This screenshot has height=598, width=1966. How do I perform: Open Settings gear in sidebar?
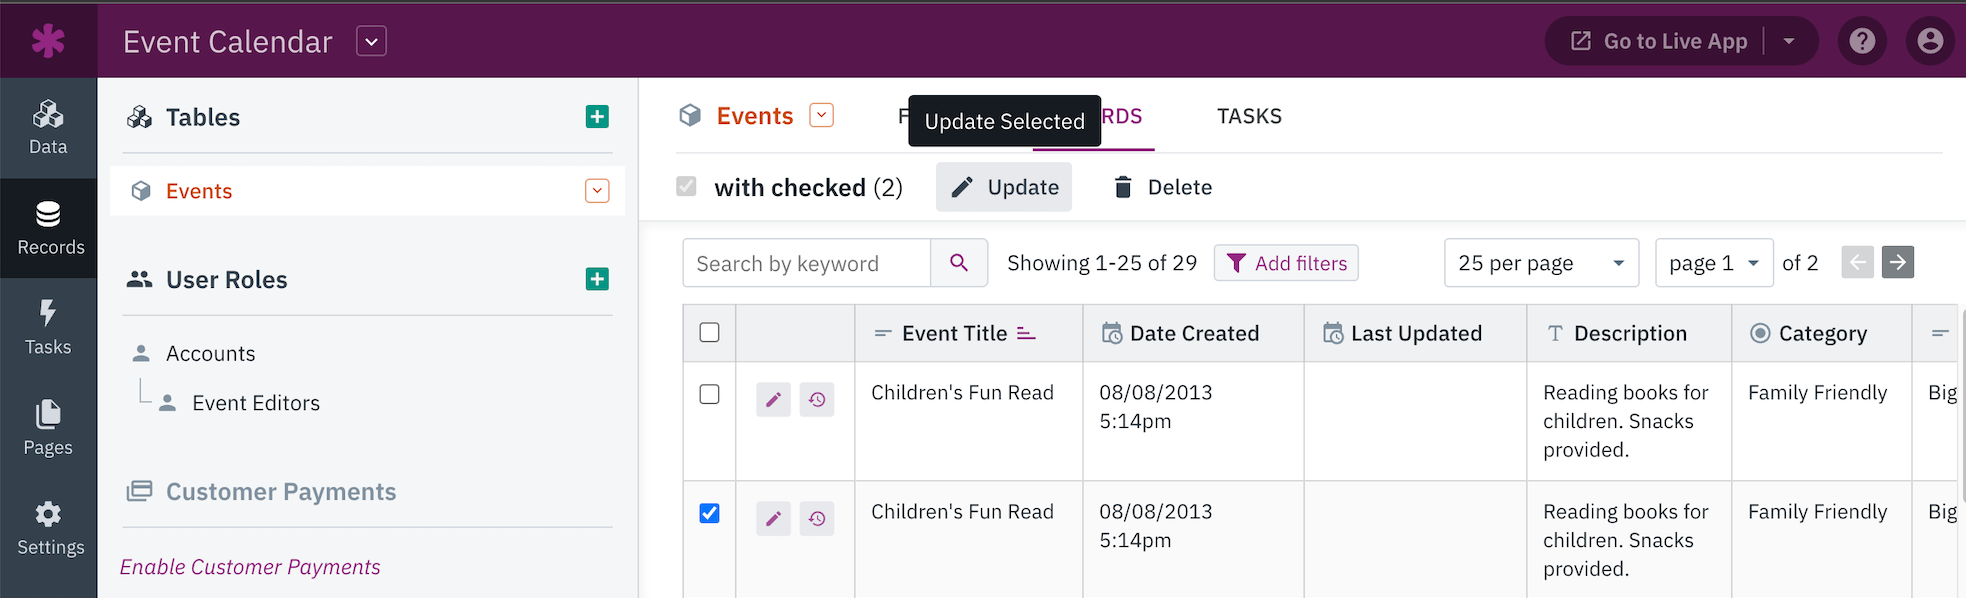click(x=48, y=528)
